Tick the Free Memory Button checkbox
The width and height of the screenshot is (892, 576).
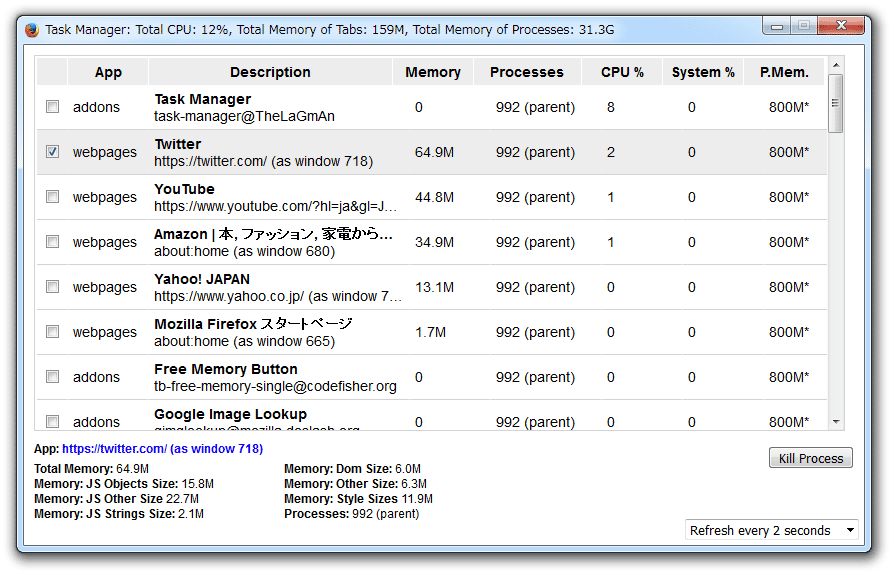click(52, 376)
